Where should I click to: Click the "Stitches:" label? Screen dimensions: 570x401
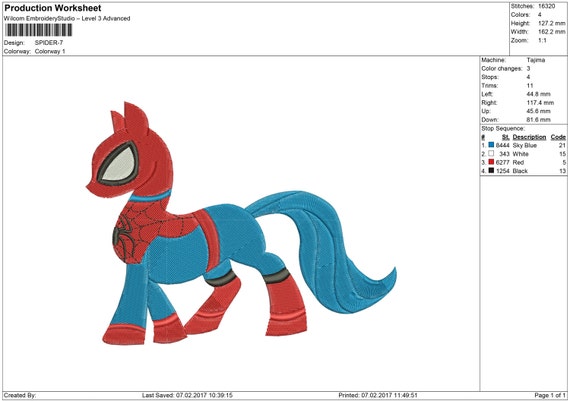pyautogui.click(x=522, y=6)
